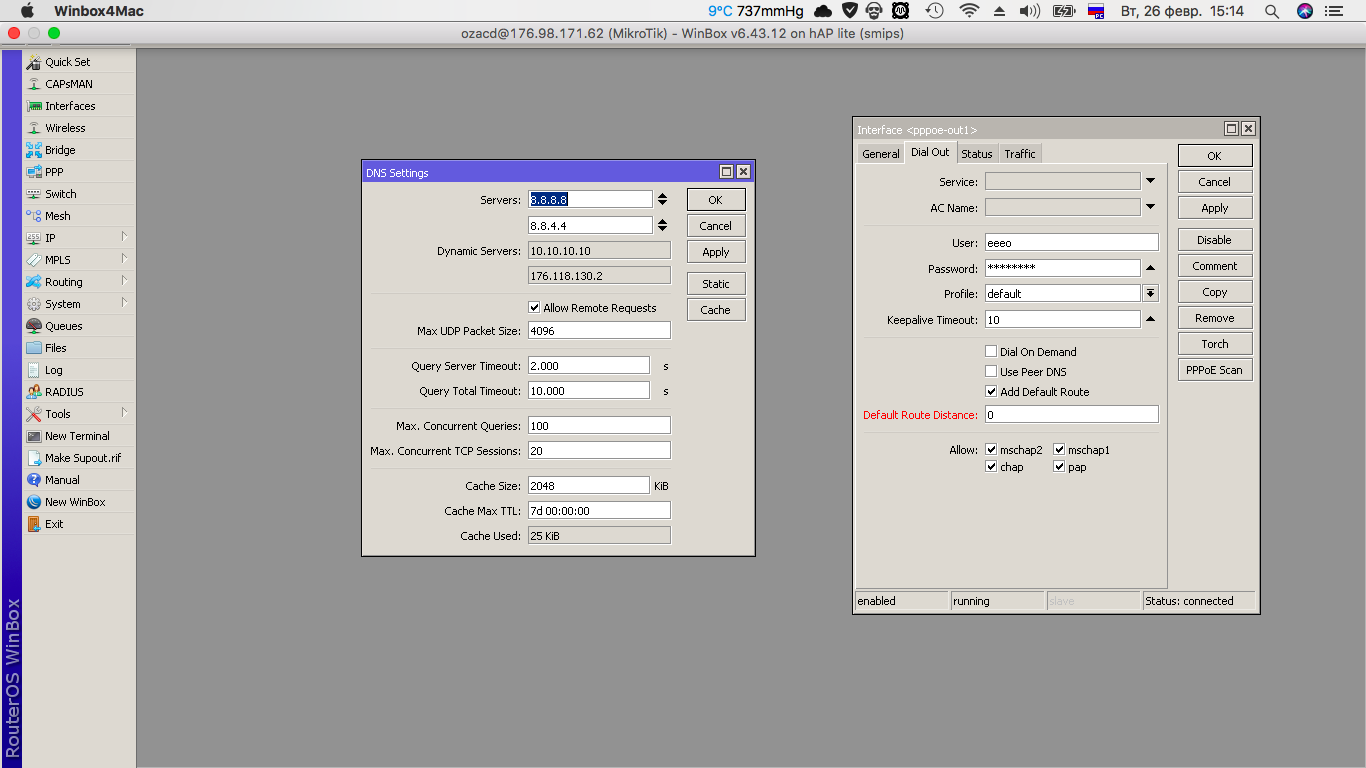Open the Mesh menu icon

[x=34, y=216]
